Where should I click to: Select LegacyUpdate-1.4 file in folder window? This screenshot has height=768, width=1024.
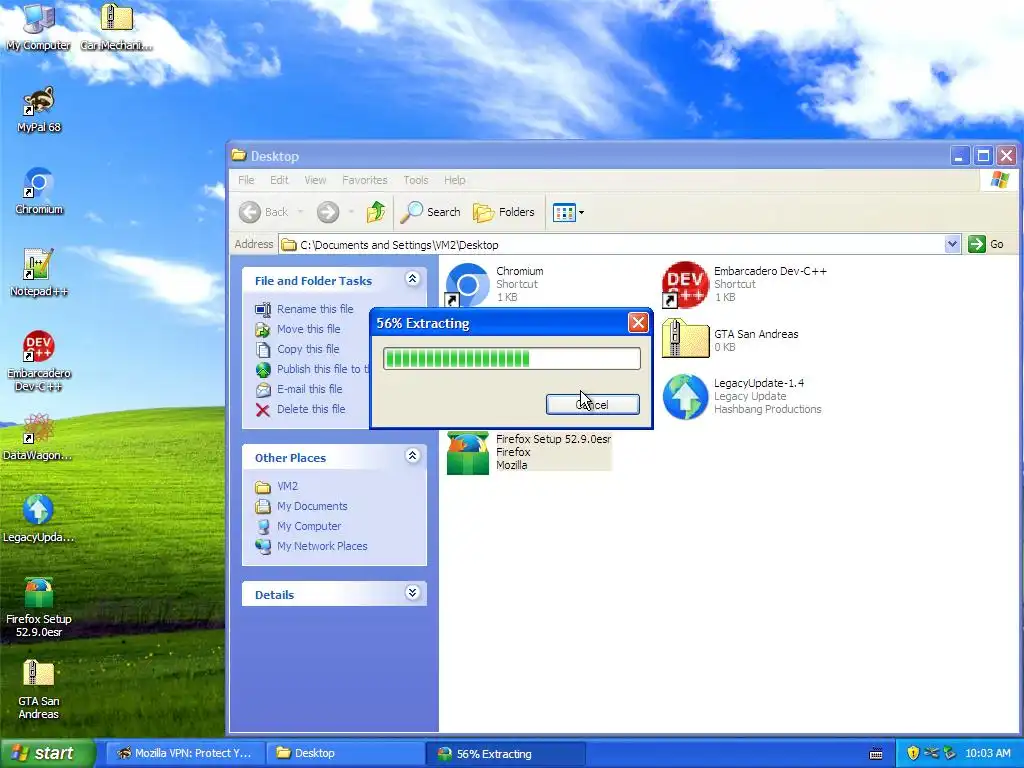point(742,396)
